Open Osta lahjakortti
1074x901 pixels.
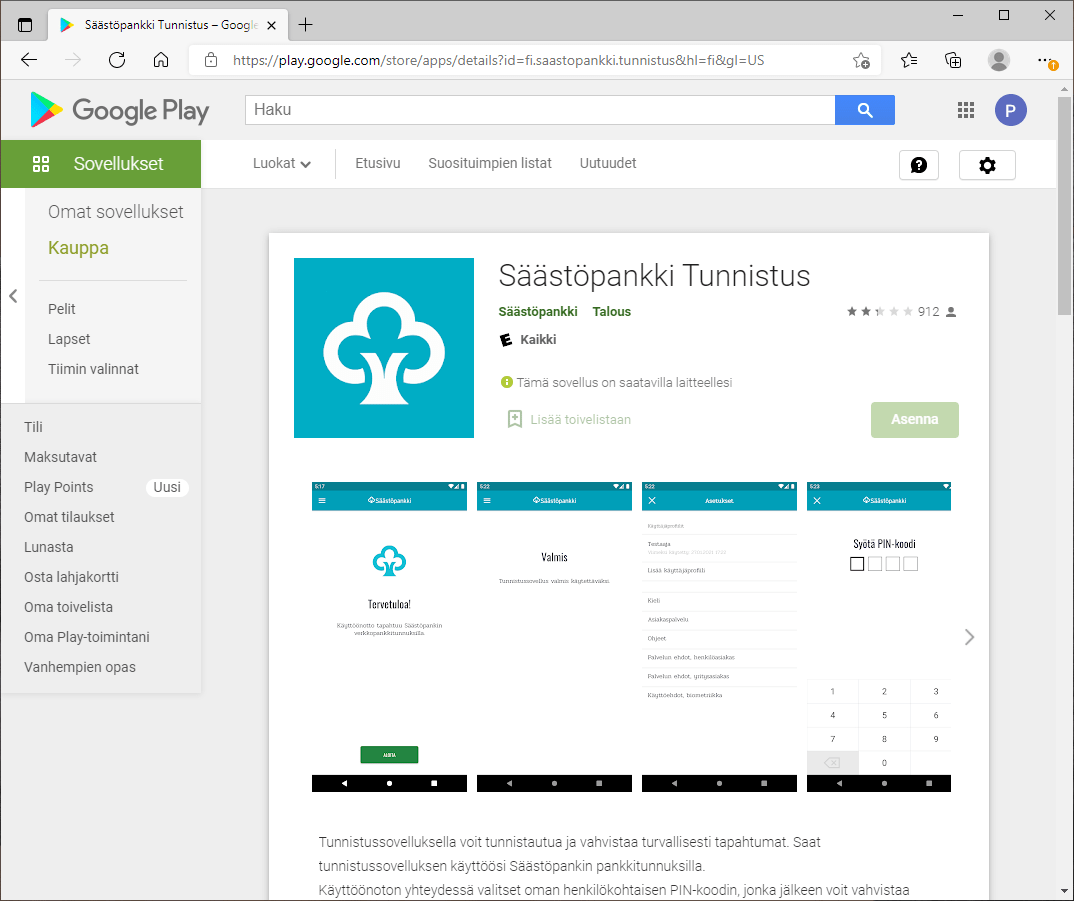pos(71,578)
